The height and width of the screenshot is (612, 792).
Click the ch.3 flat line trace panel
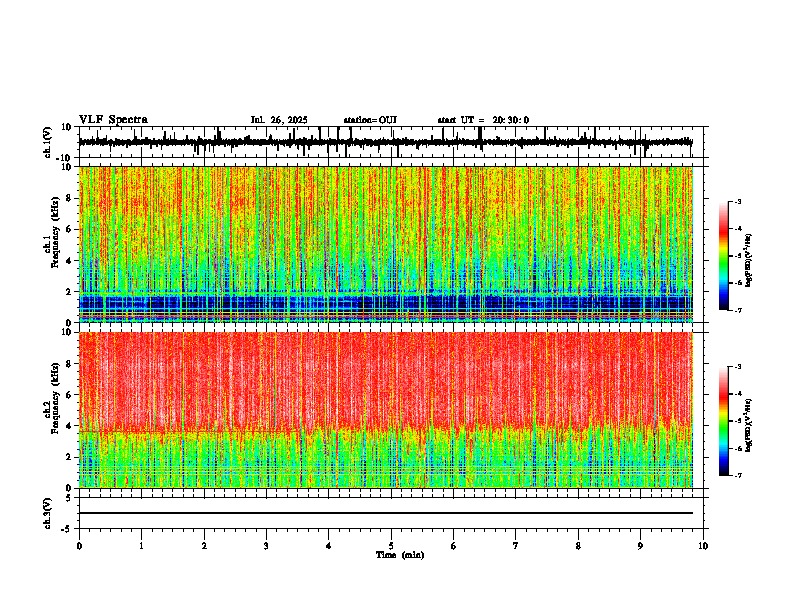(391, 513)
